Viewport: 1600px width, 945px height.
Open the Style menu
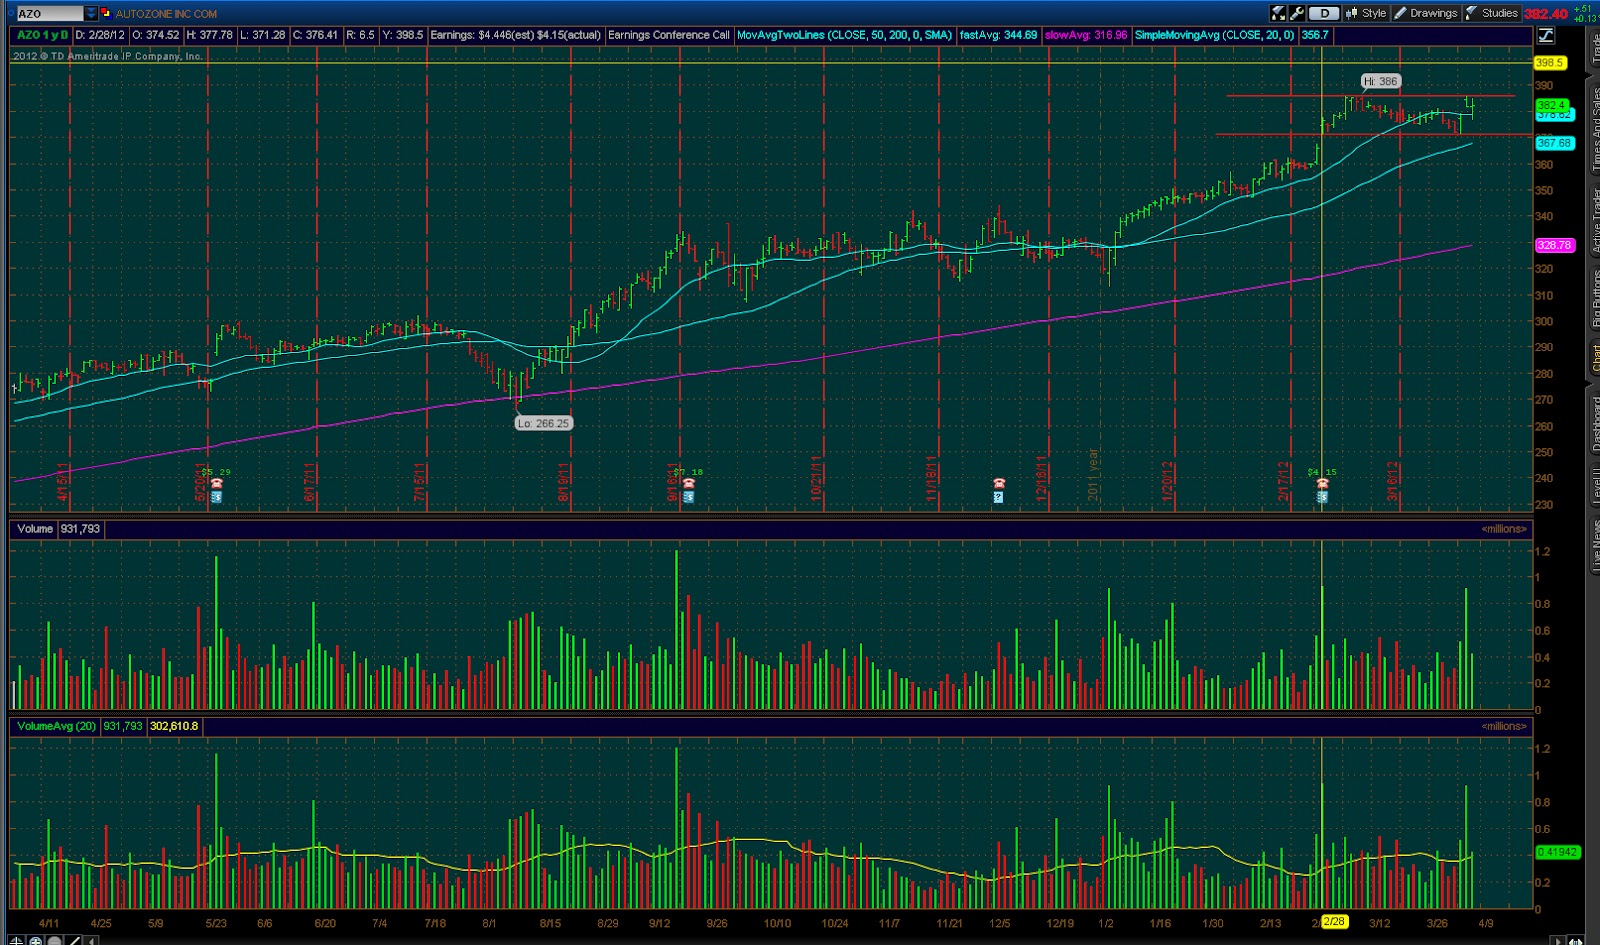tap(1366, 13)
